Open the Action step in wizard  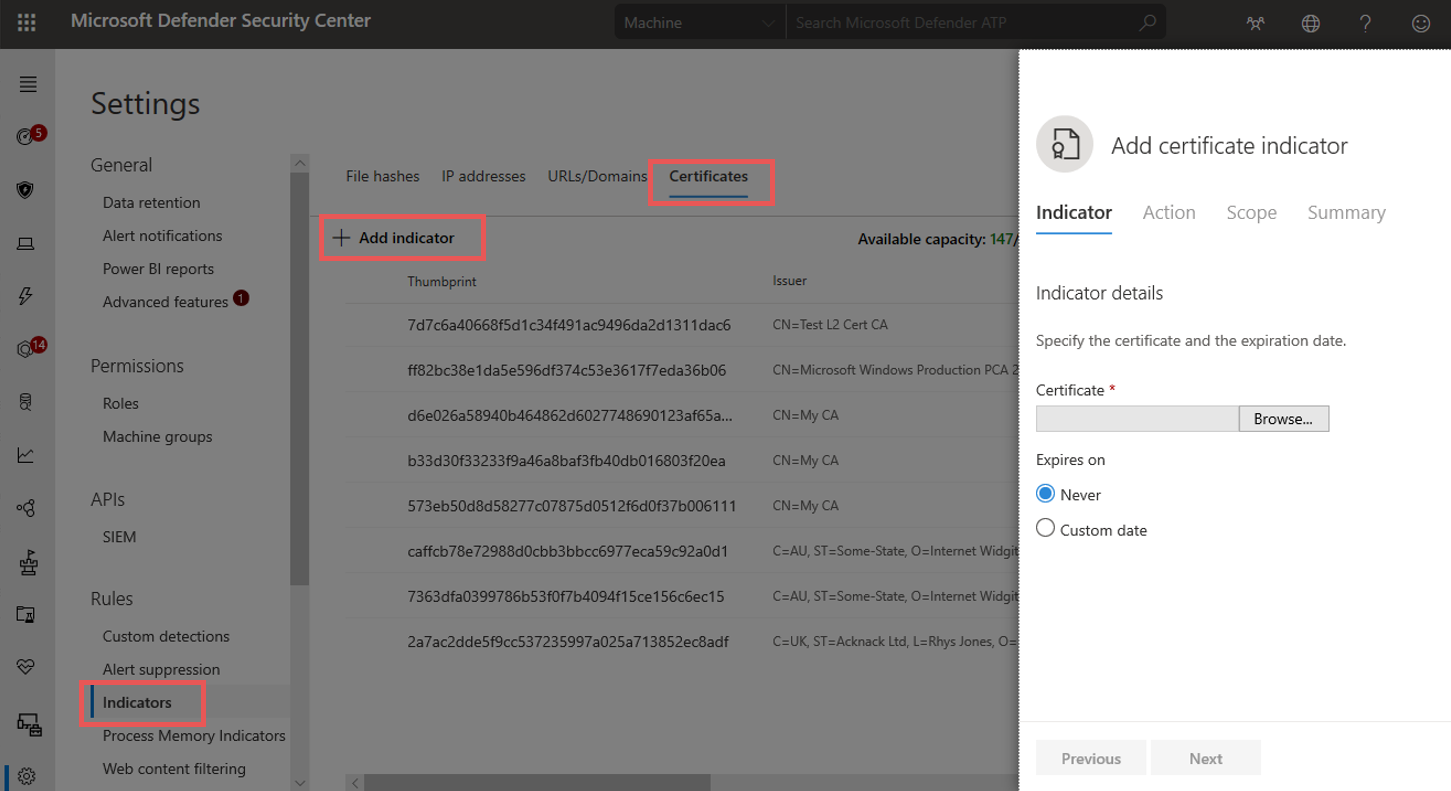point(1168,212)
